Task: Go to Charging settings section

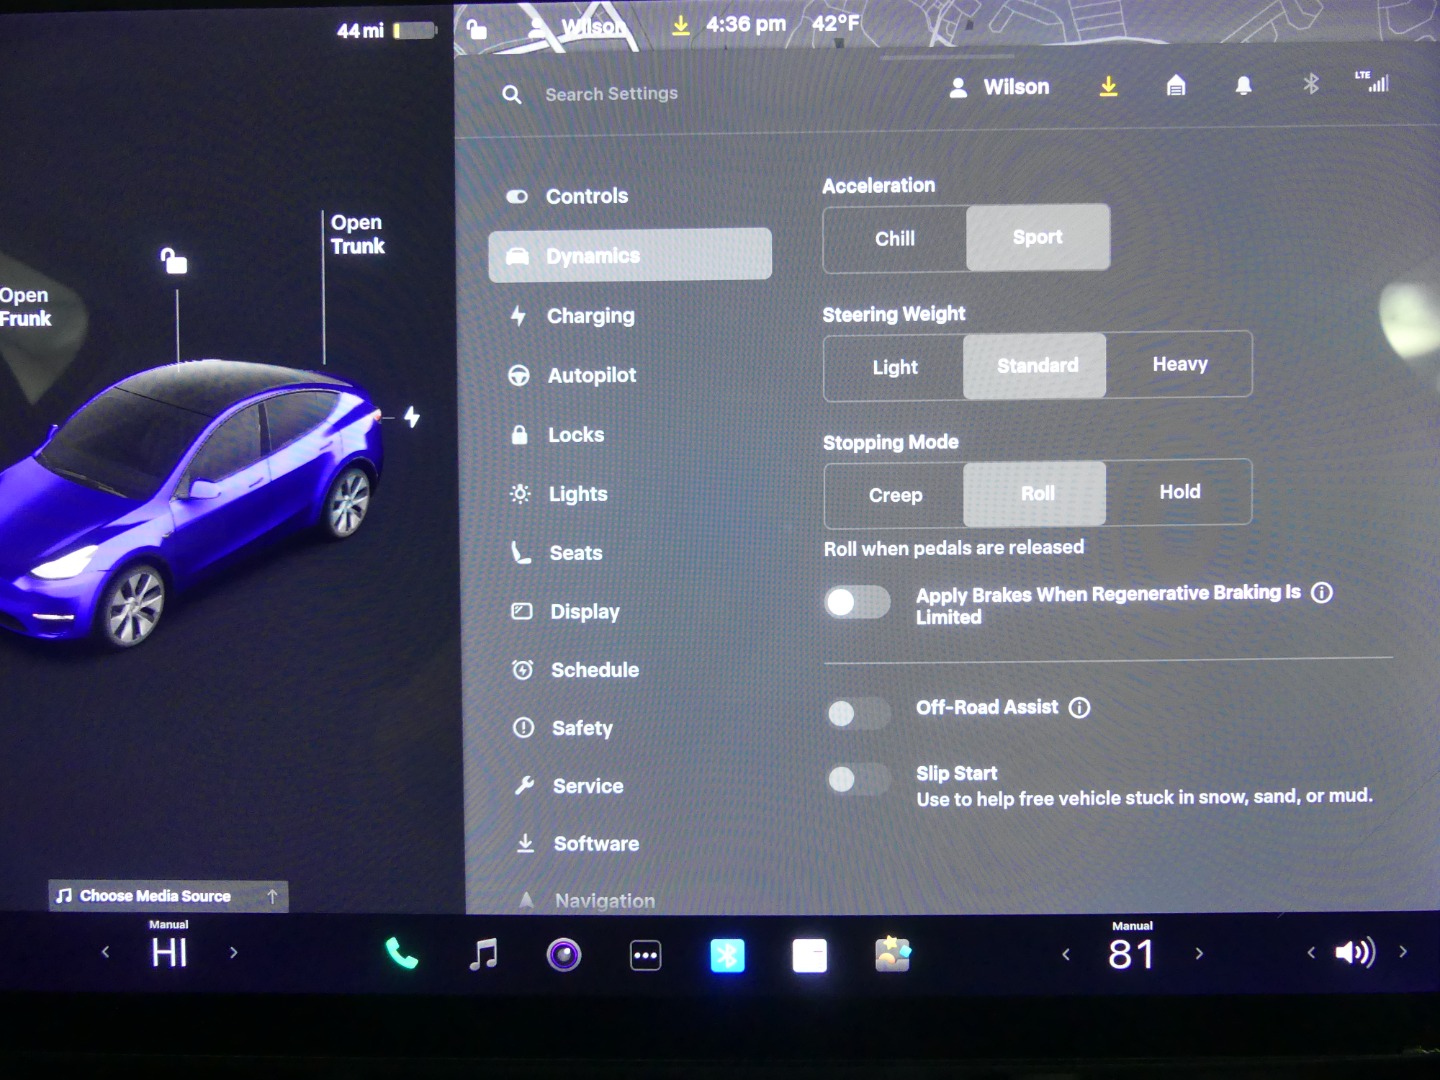Action: [590, 316]
